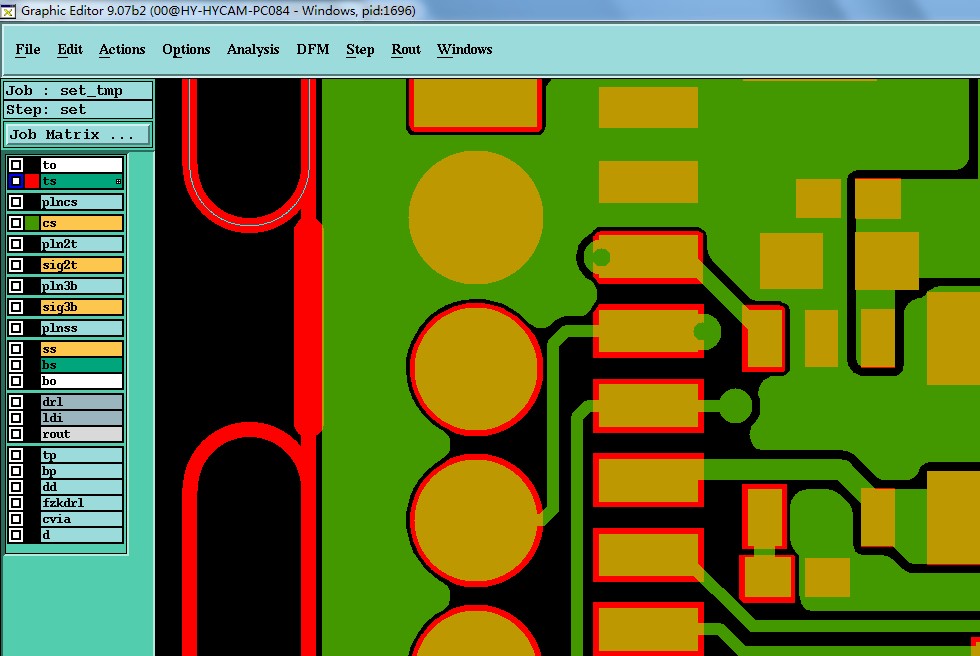Toggle the checkbox for layer cs
This screenshot has width=980, height=656.
coord(16,223)
